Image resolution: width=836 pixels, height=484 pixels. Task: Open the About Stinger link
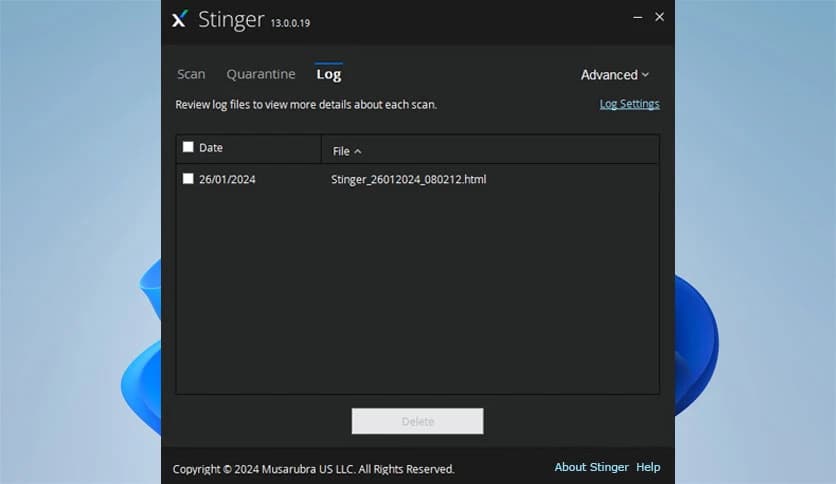tap(591, 467)
